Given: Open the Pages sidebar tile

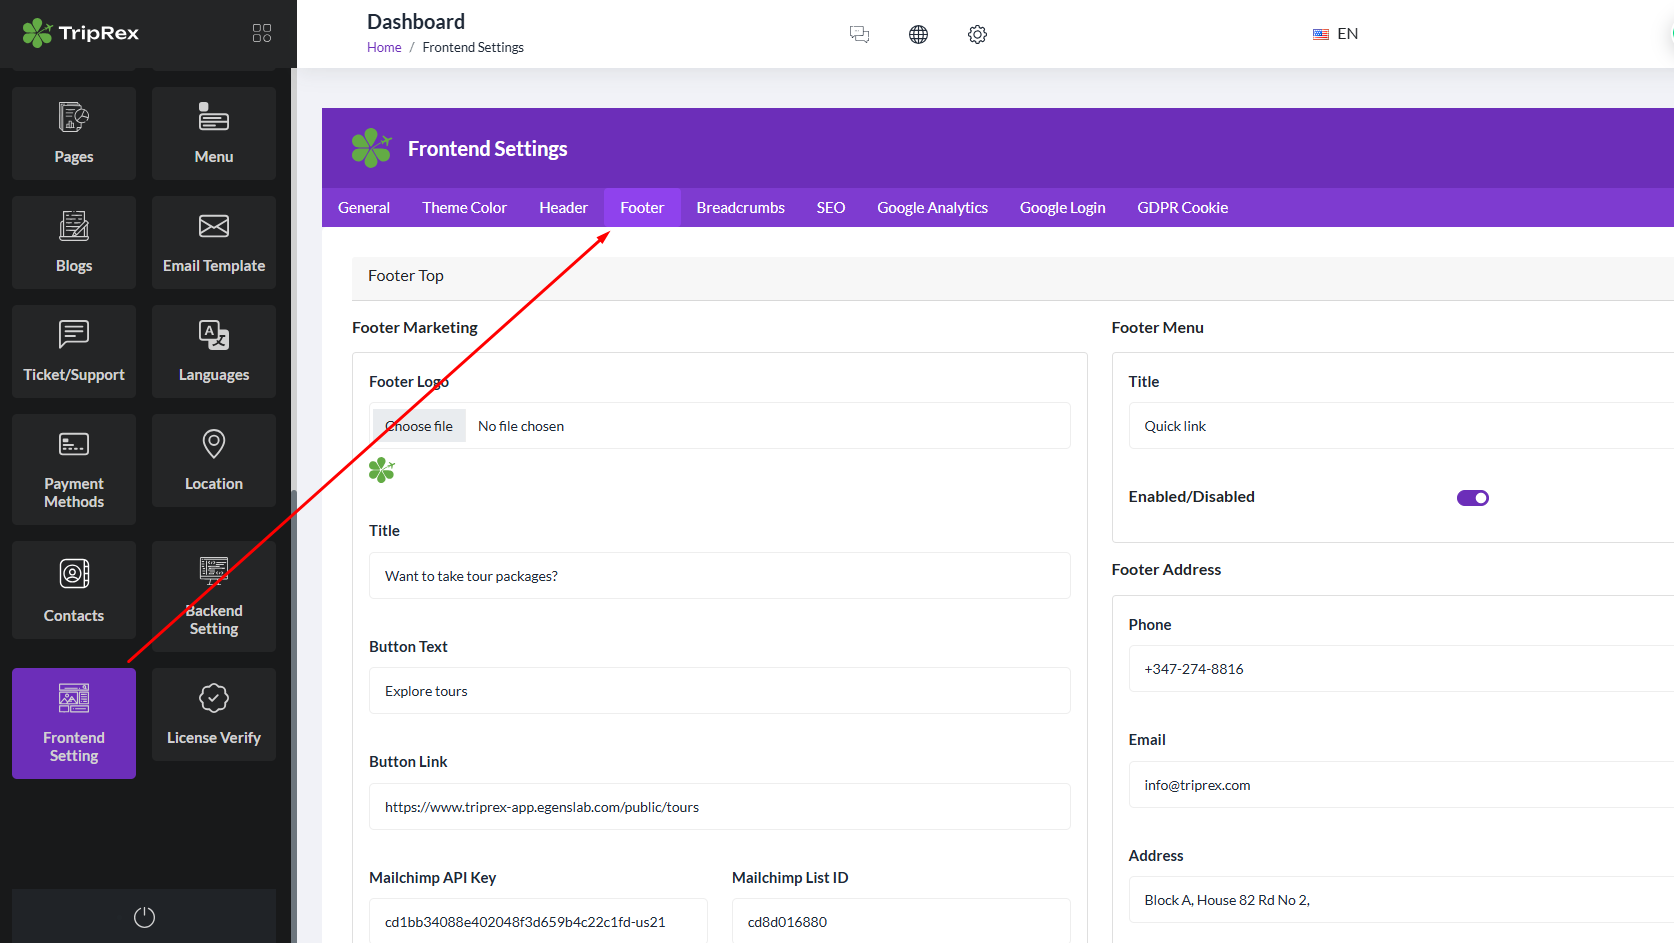Looking at the screenshot, I should pyautogui.click(x=74, y=133).
